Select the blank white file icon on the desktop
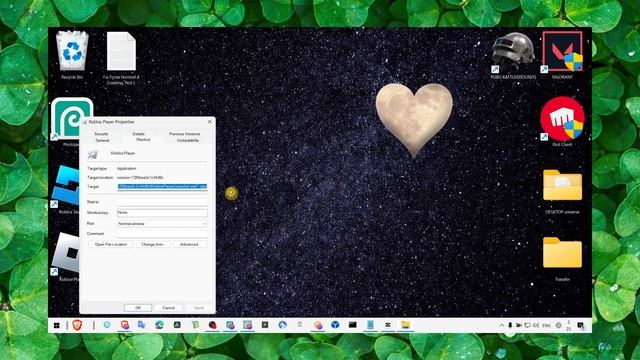 click(x=121, y=52)
